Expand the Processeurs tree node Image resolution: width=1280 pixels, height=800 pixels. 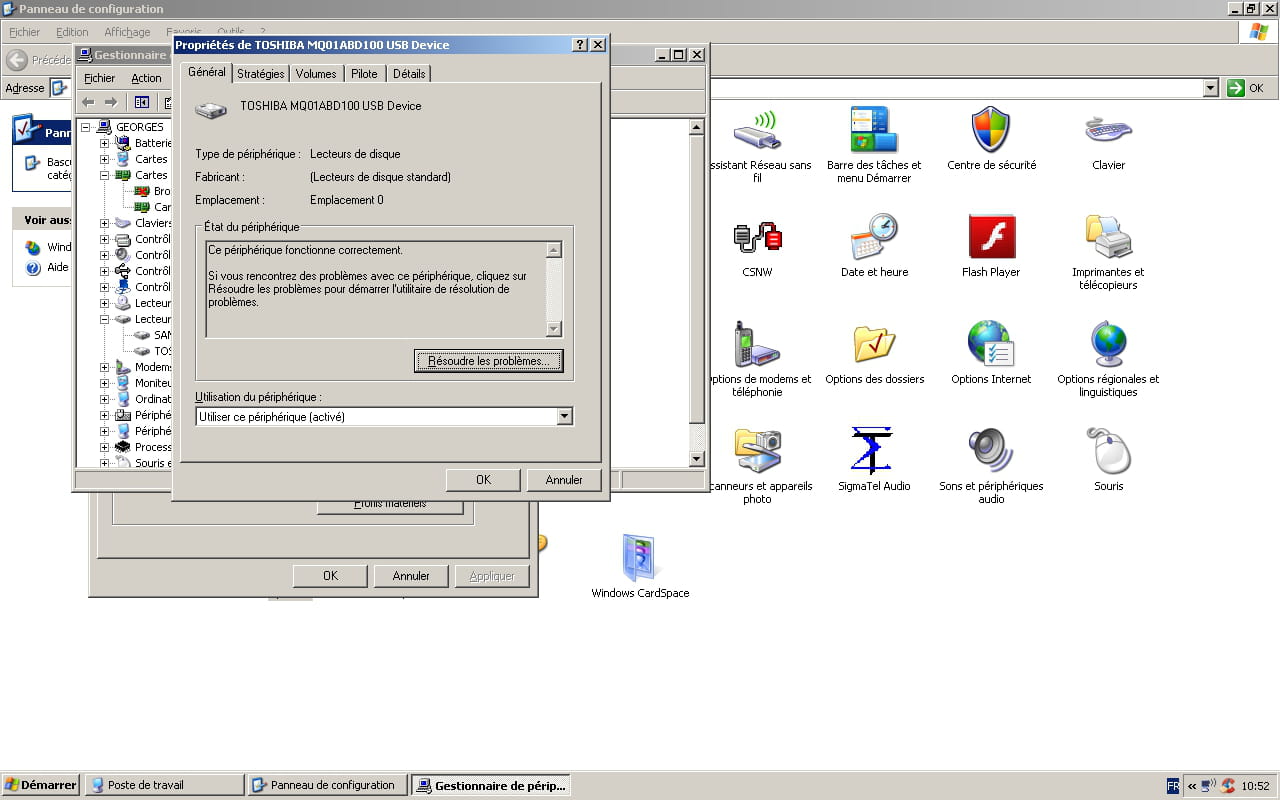point(104,448)
